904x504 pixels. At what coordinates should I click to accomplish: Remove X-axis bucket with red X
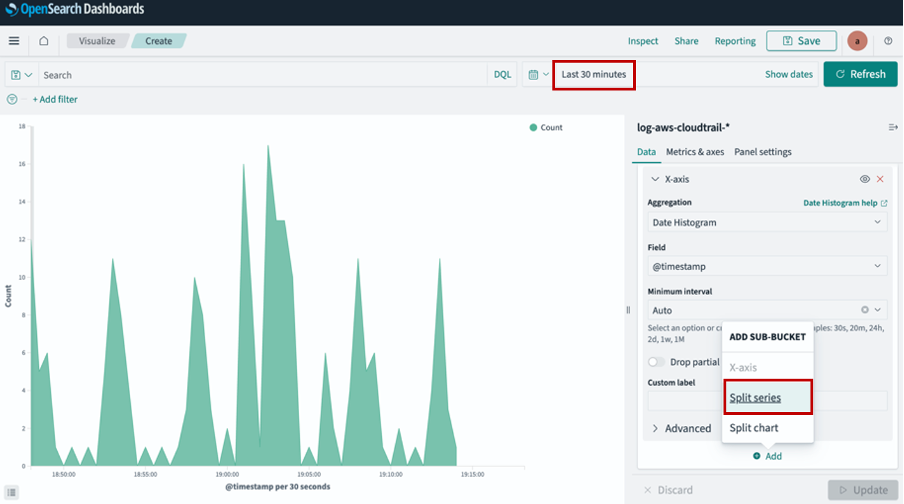tap(880, 179)
